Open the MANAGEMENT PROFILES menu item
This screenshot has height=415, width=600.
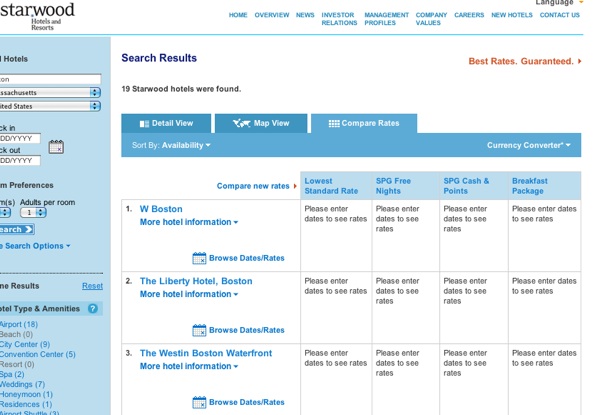tap(386, 19)
